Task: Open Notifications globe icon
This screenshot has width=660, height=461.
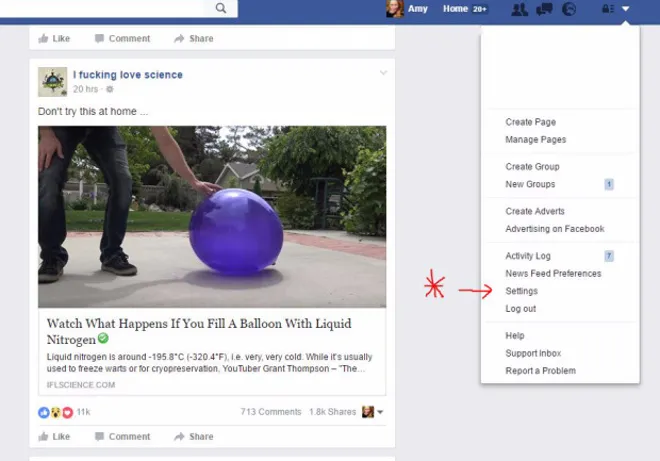Action: [569, 9]
